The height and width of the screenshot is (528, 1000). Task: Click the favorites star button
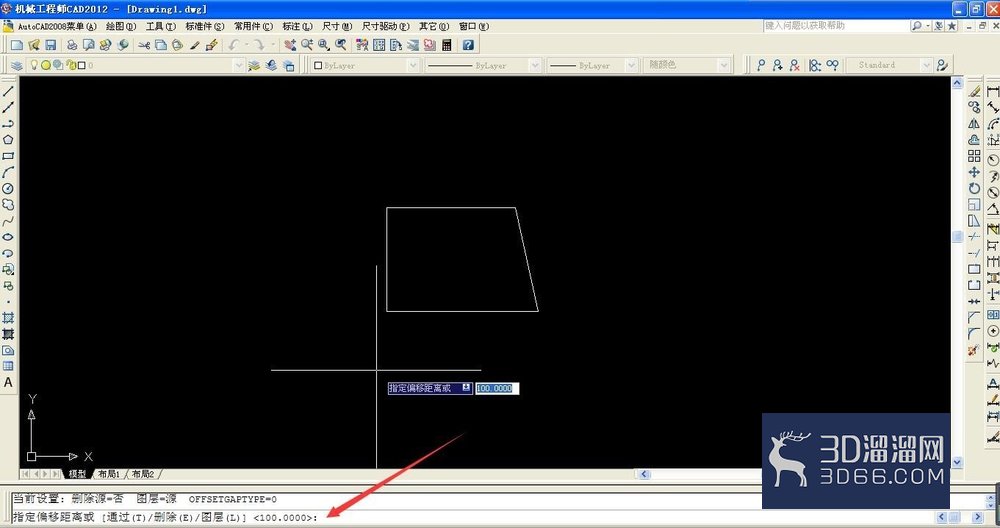[x=952, y=26]
